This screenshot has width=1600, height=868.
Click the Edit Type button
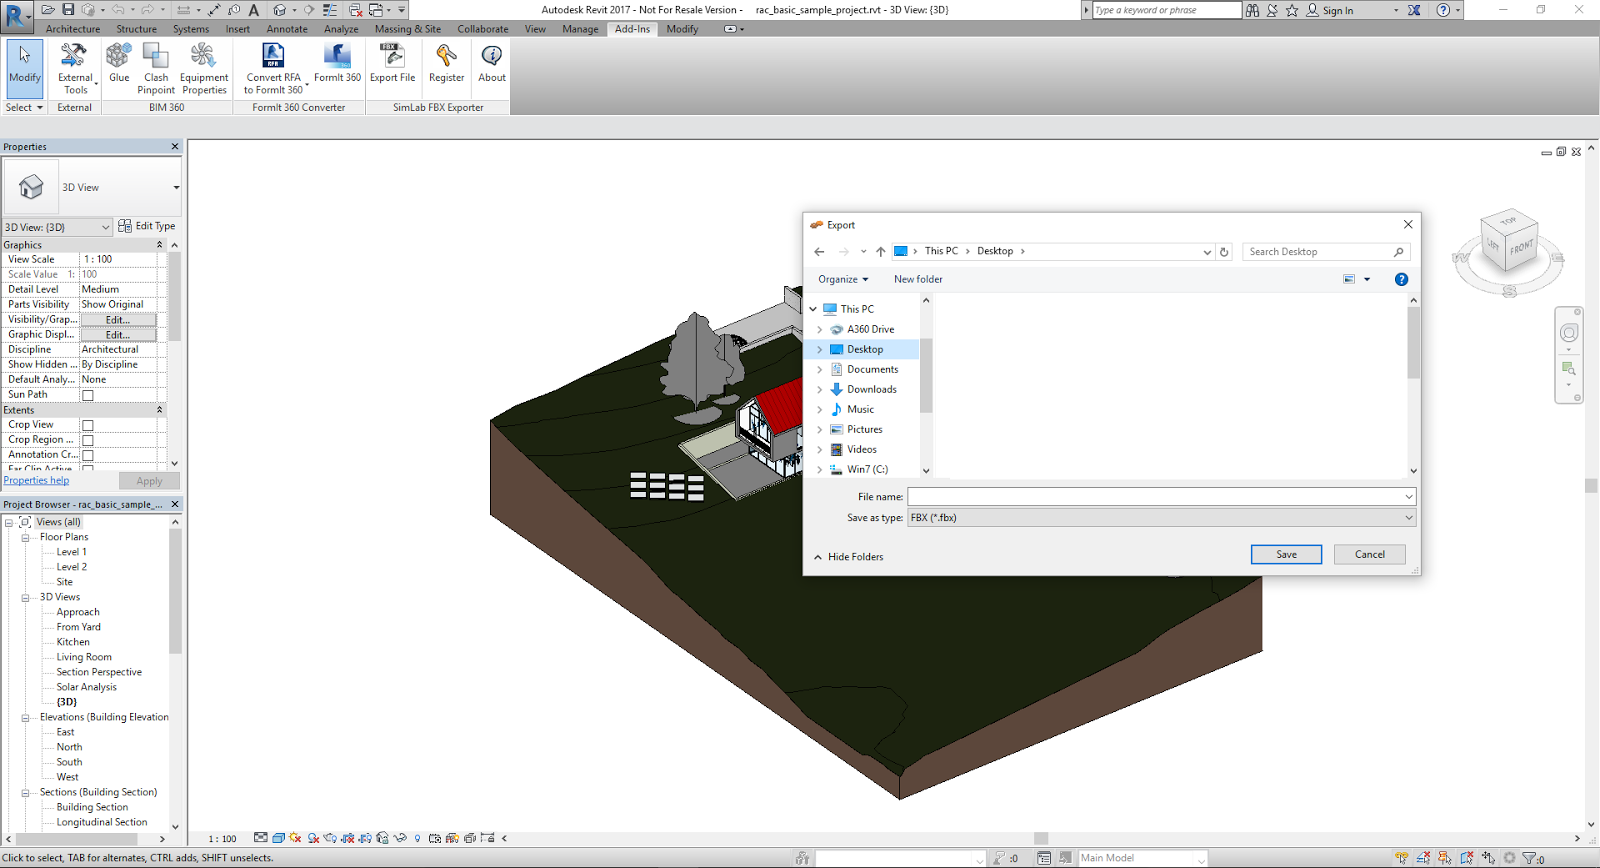[147, 226]
